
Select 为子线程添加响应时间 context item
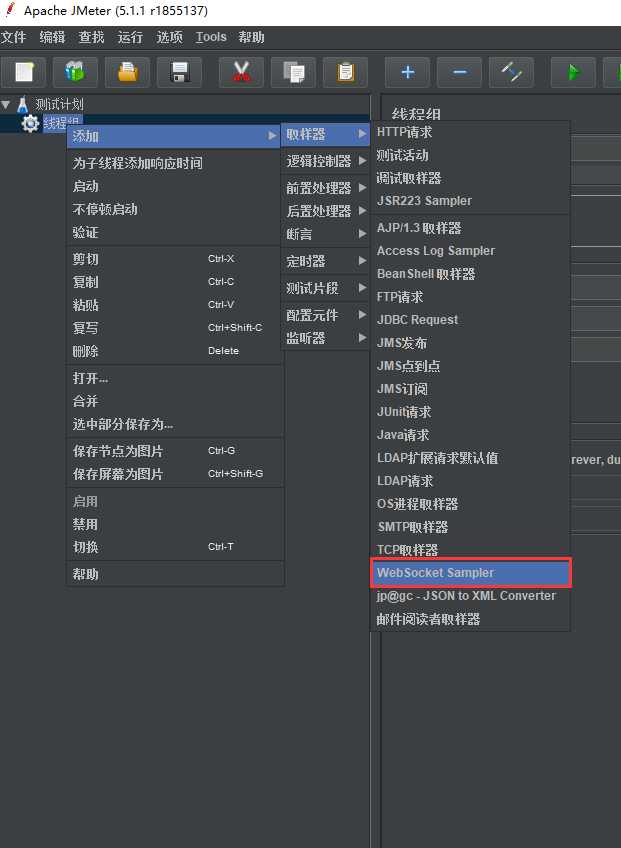tap(175, 163)
